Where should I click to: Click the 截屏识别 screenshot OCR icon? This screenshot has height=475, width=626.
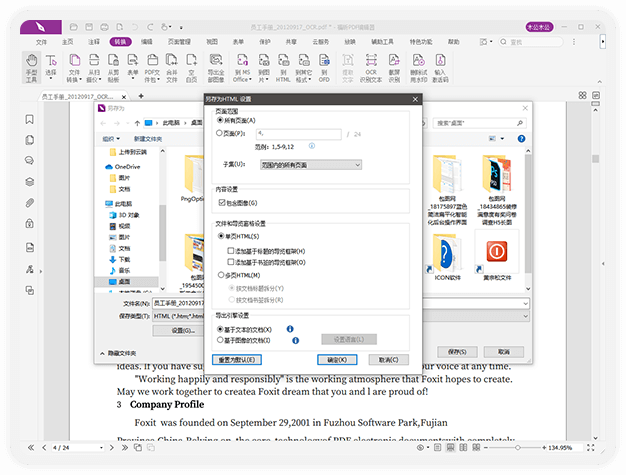394,68
